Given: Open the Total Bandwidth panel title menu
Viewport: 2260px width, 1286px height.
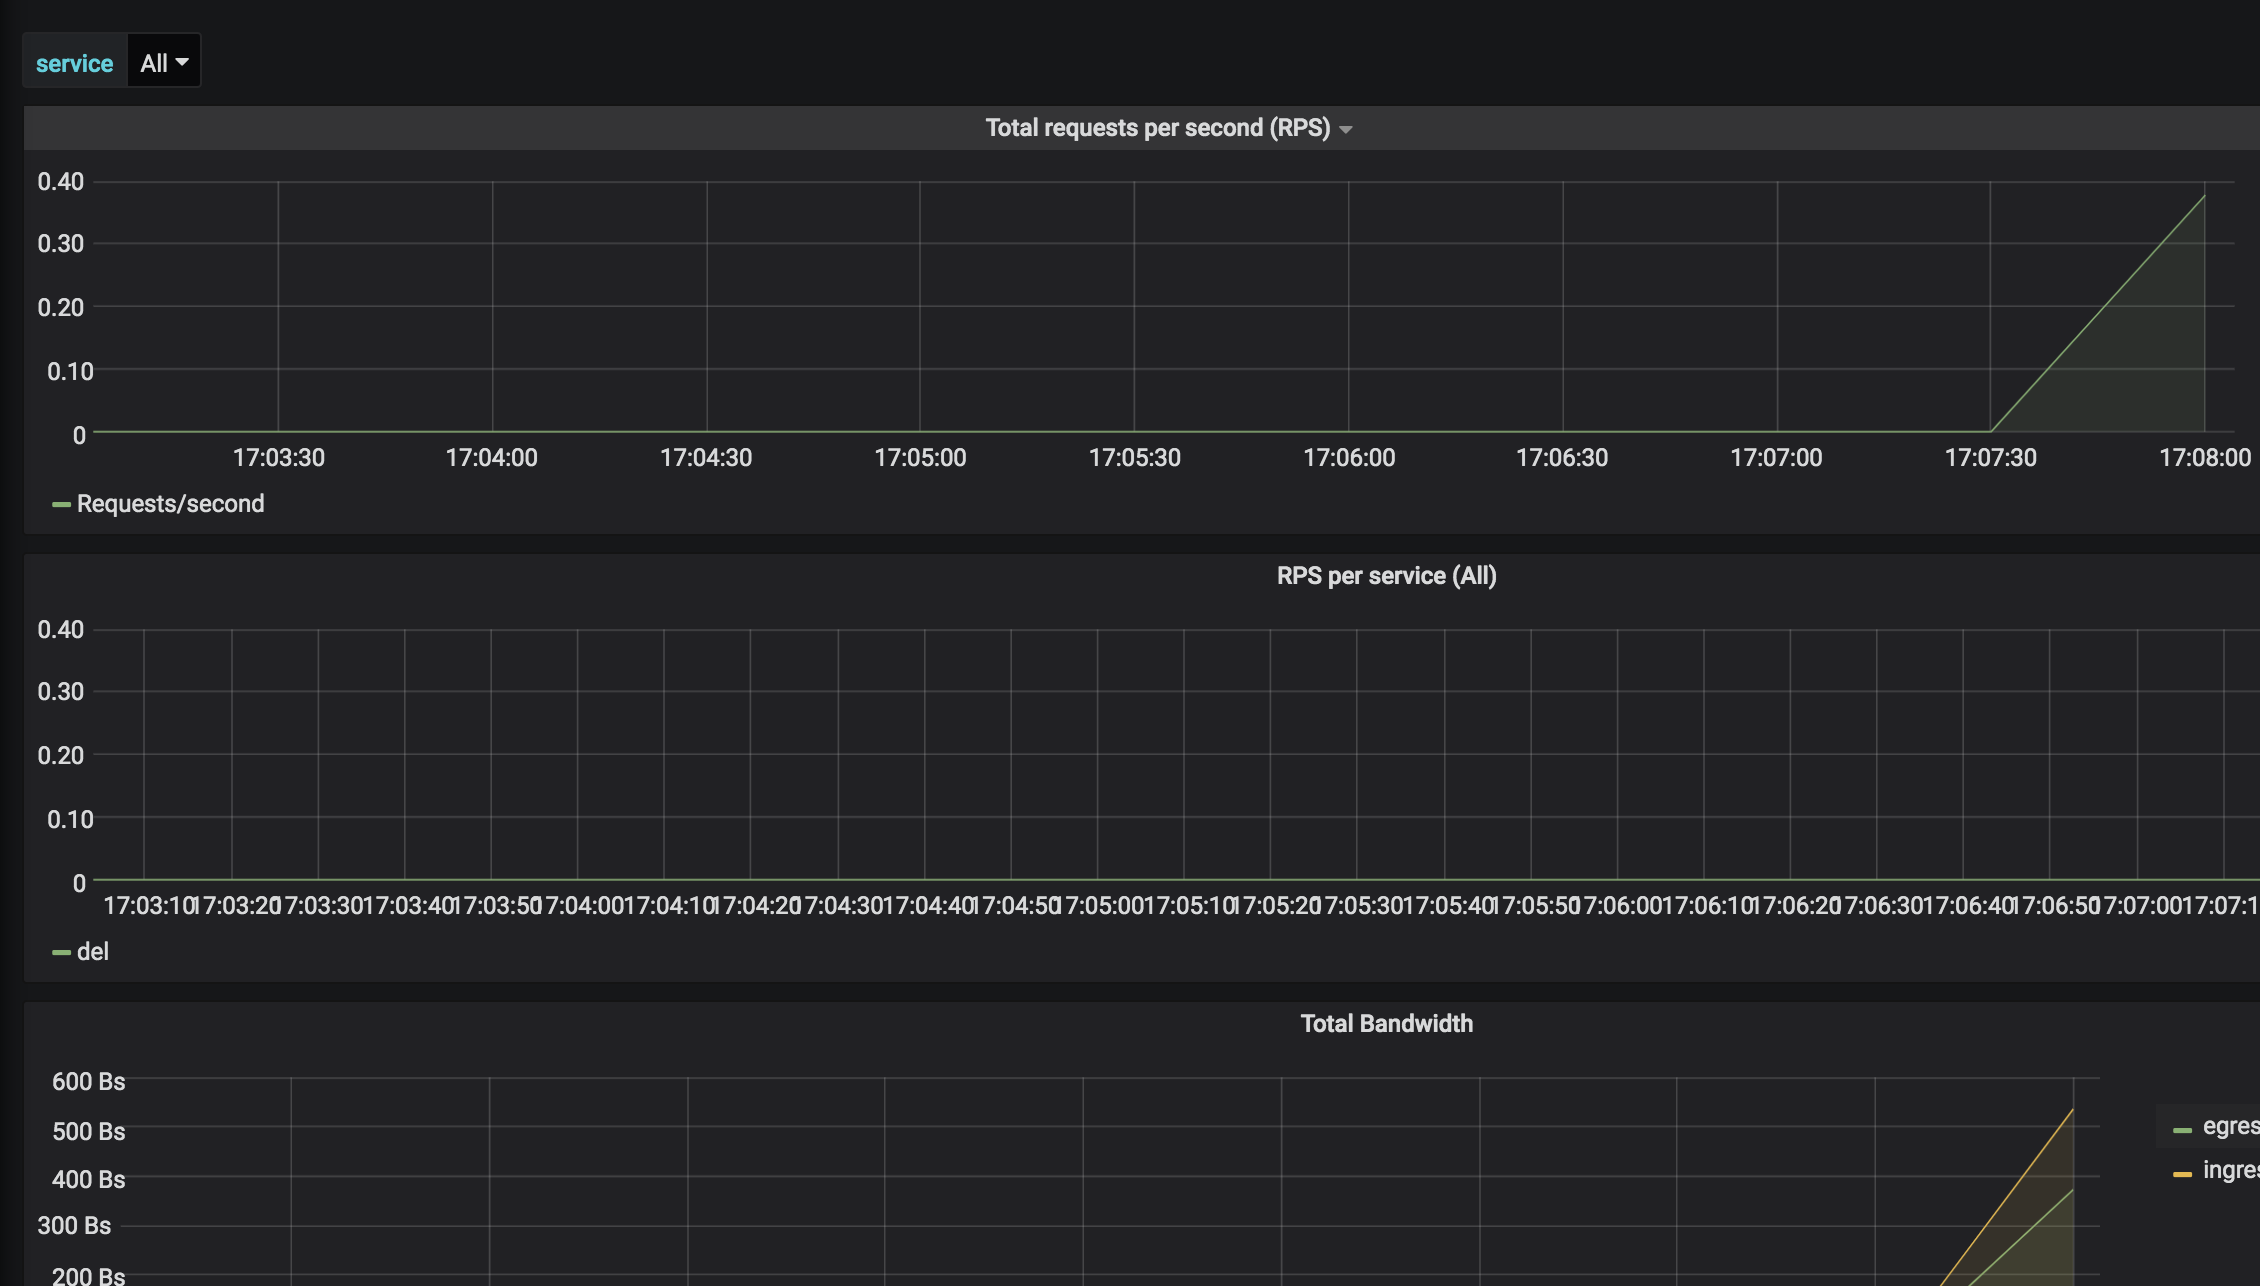Looking at the screenshot, I should pos(1386,1024).
